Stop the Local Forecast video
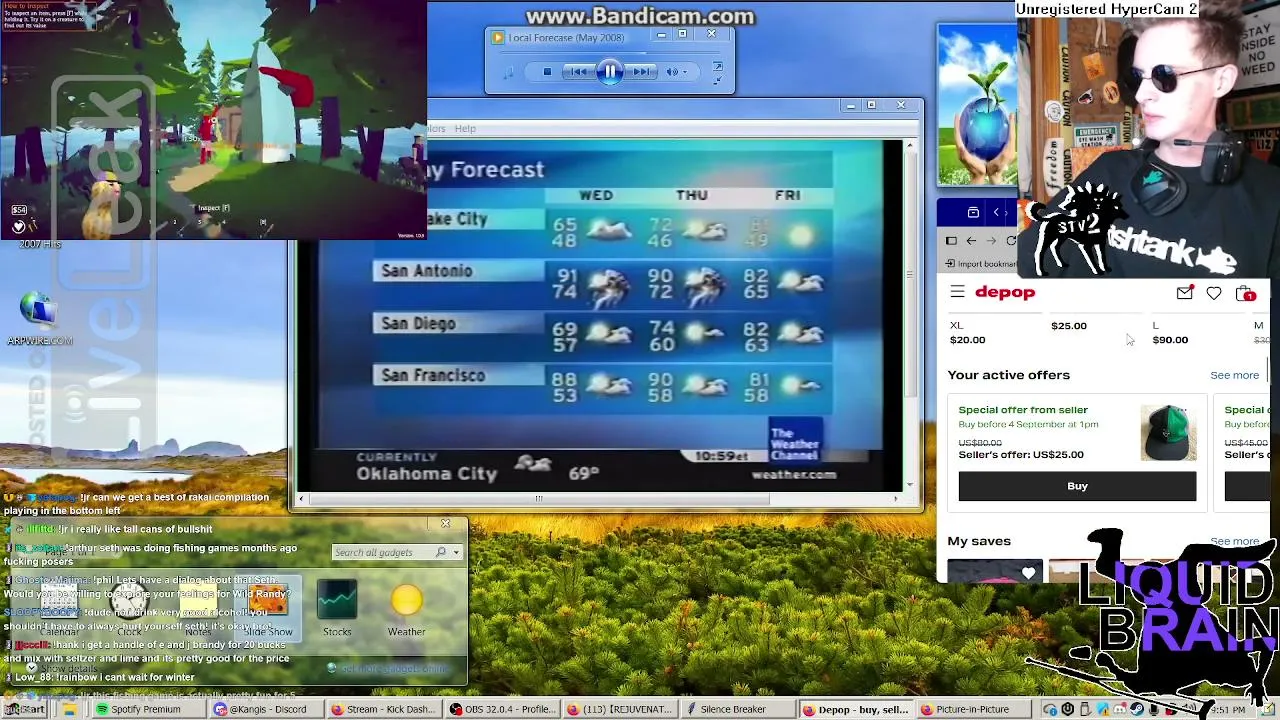 click(x=547, y=72)
